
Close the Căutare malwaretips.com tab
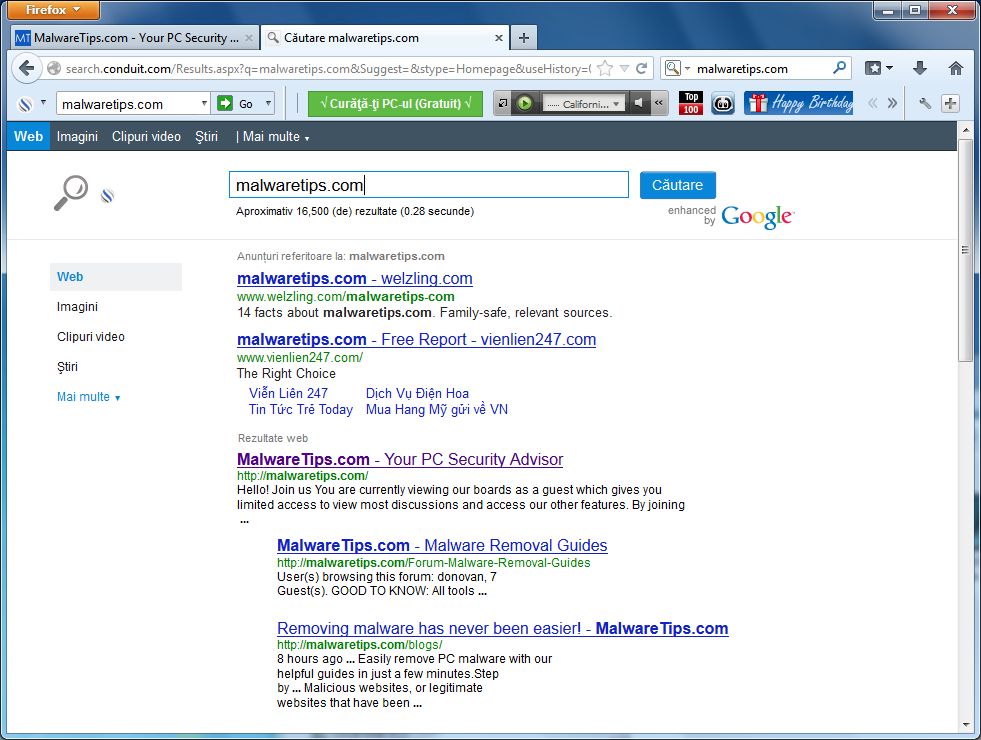(x=499, y=38)
